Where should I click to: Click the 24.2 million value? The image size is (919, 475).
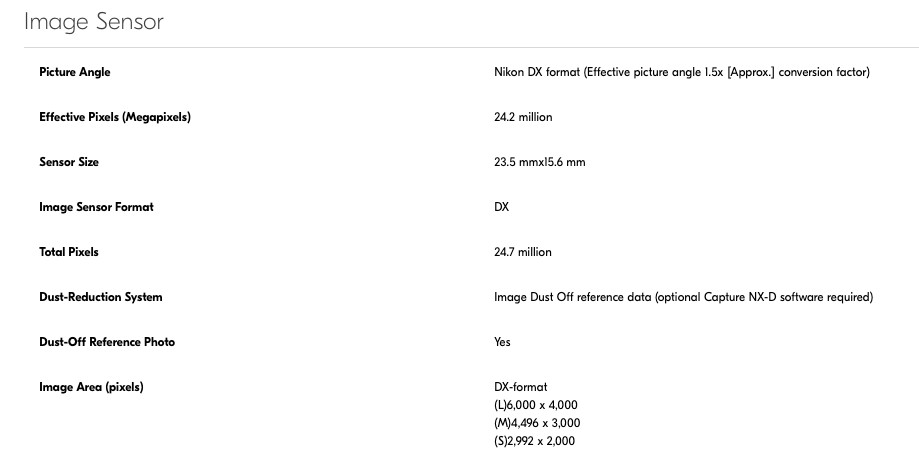point(523,117)
